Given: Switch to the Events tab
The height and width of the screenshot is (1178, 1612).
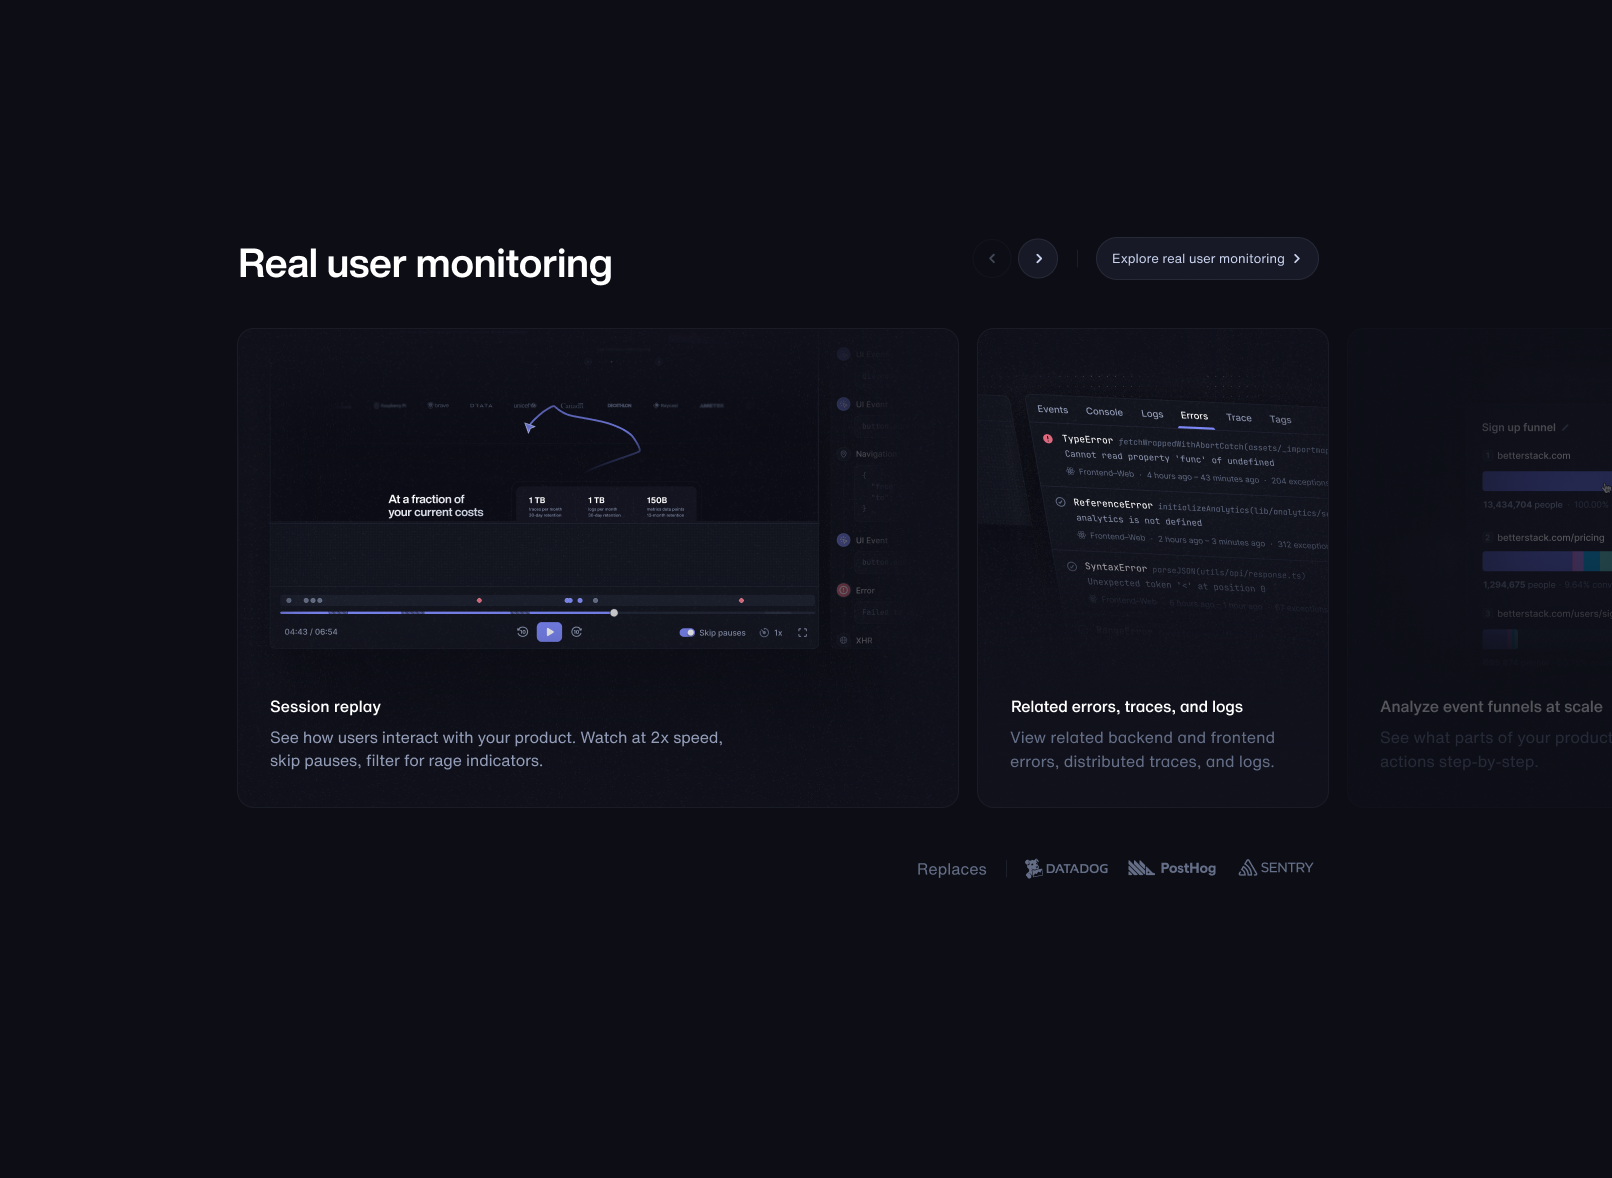Looking at the screenshot, I should tap(1052, 409).
